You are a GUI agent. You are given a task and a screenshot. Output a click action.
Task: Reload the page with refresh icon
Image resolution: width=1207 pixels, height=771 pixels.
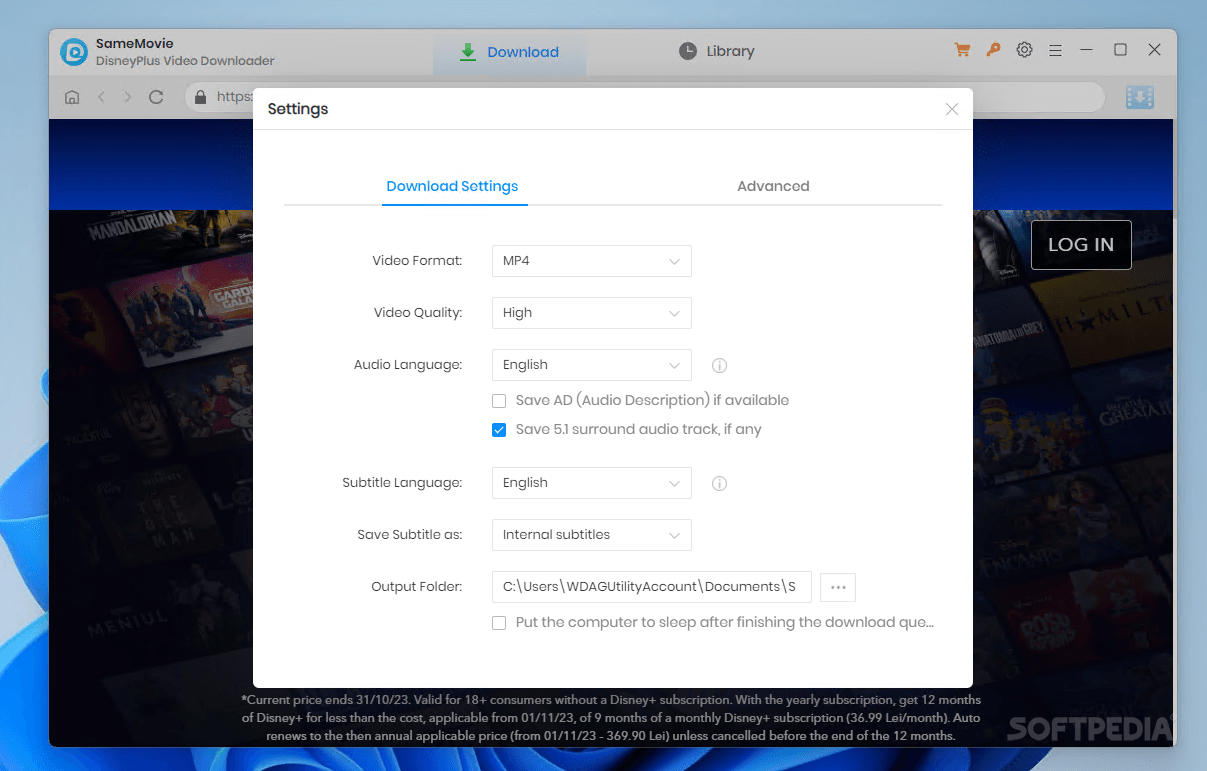tap(156, 97)
